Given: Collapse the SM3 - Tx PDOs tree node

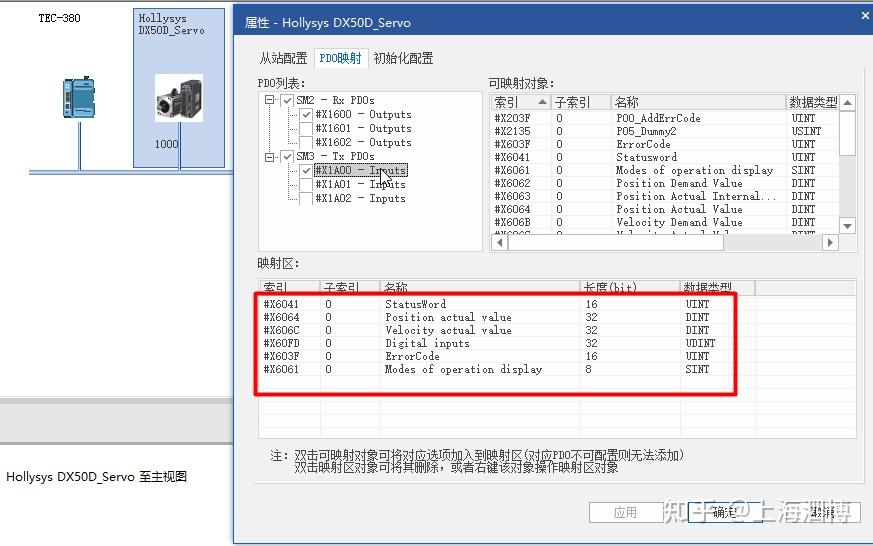Looking at the screenshot, I should [269, 157].
